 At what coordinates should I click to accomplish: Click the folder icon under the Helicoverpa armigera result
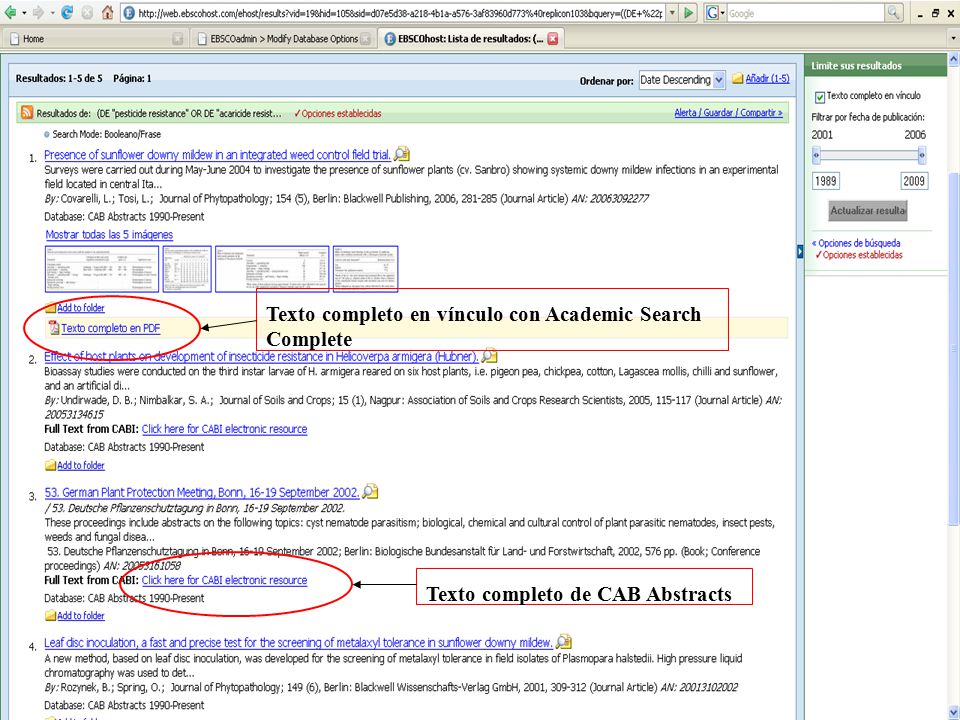pos(50,465)
